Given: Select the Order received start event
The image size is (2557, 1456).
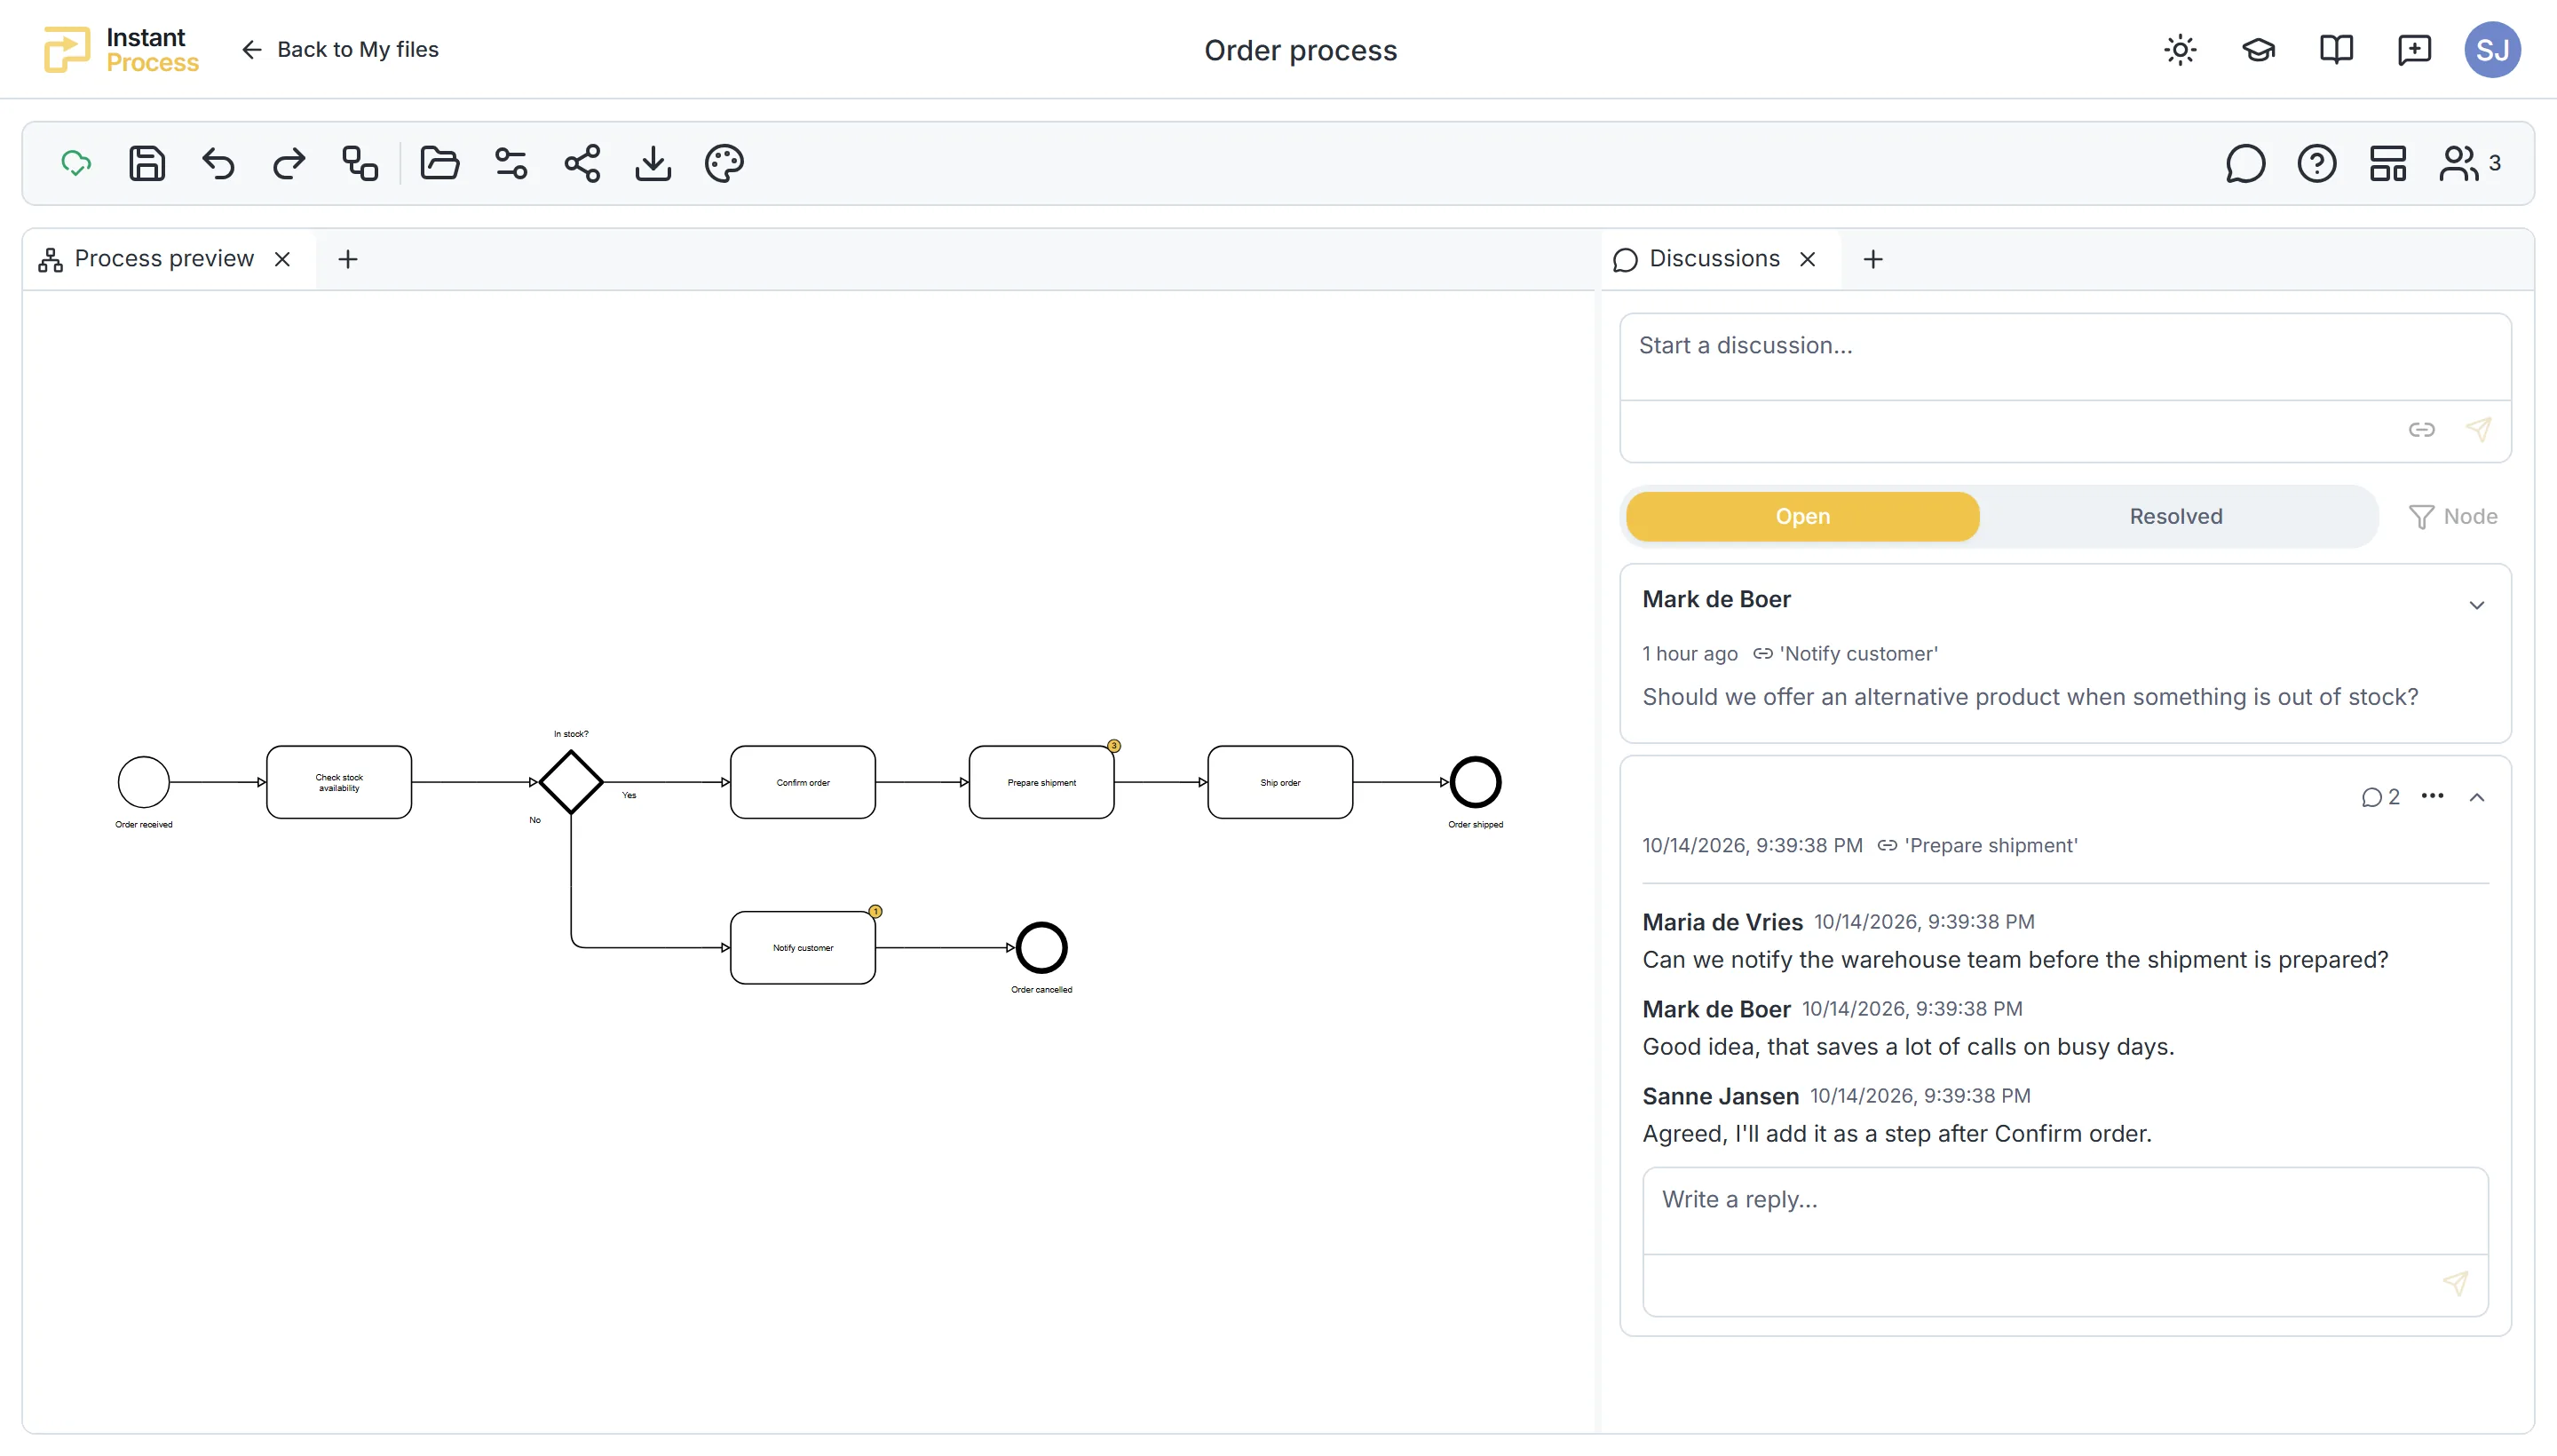Looking at the screenshot, I should [x=144, y=782].
